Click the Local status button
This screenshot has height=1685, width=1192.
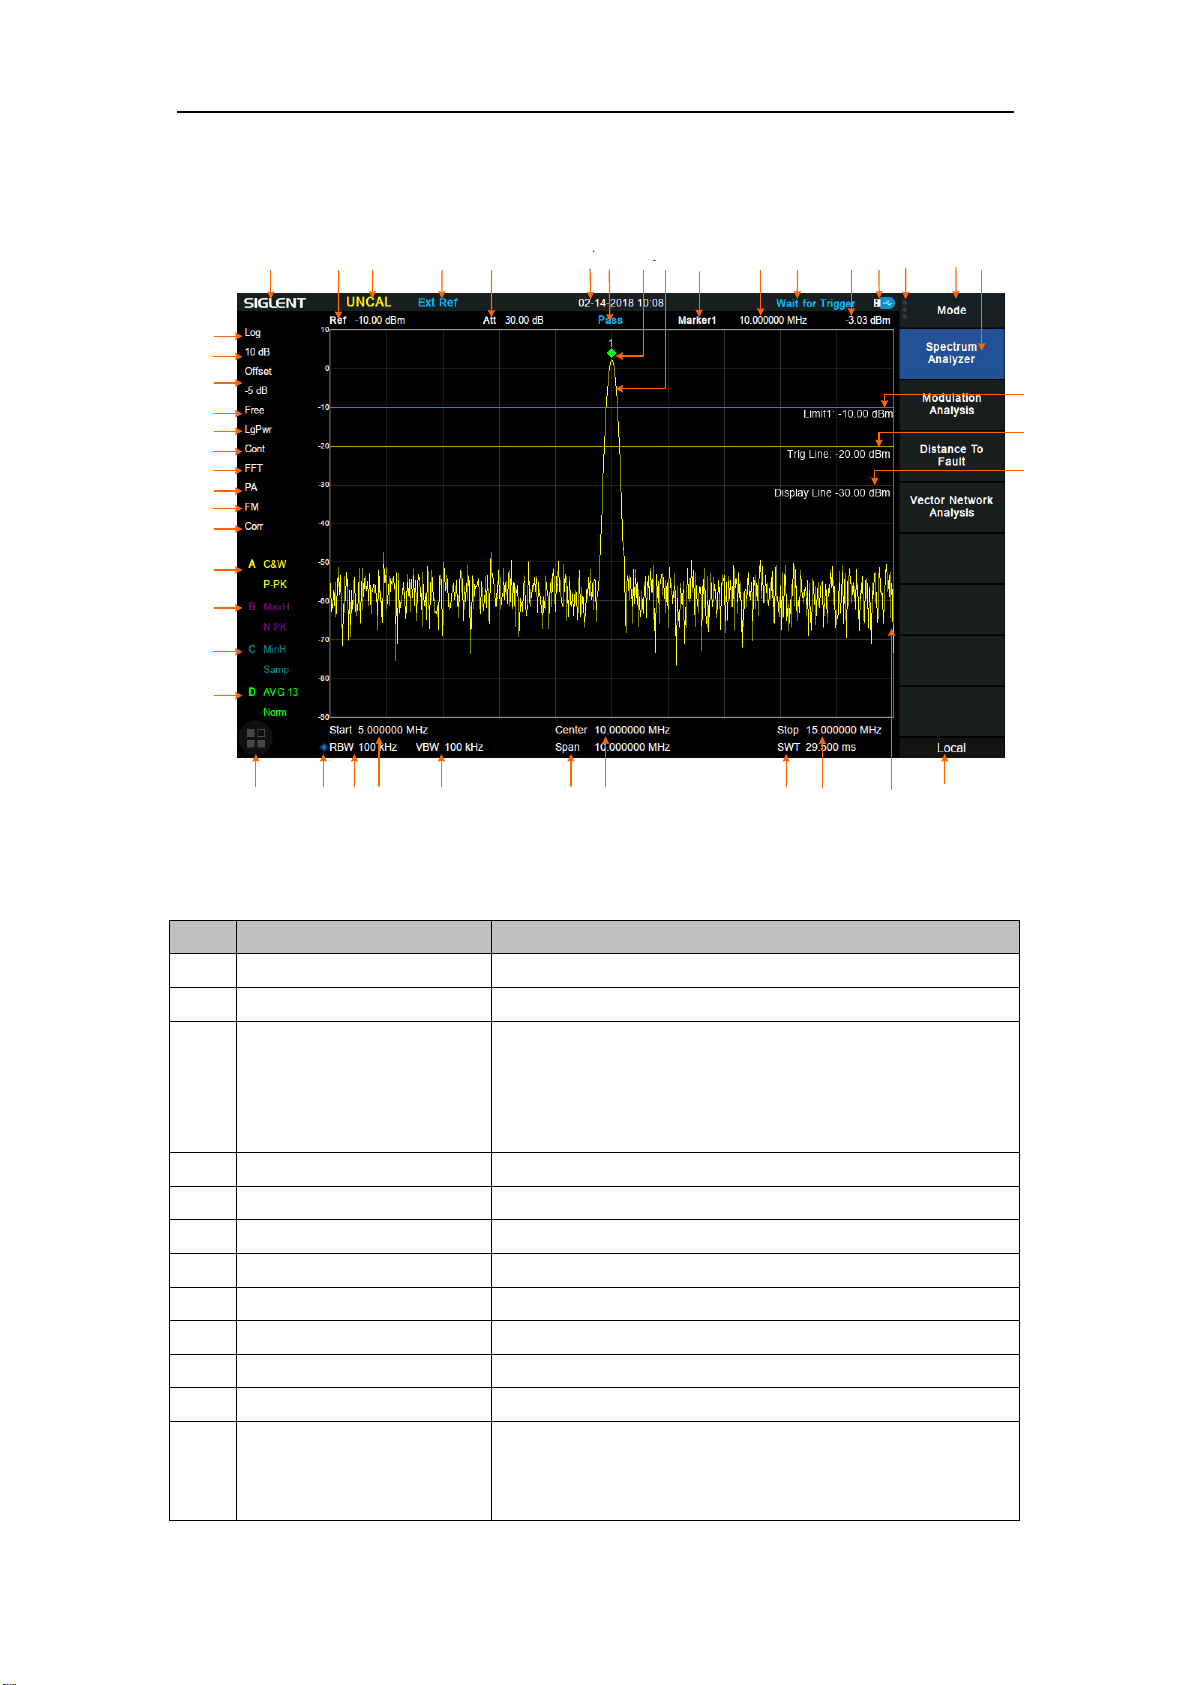point(951,748)
